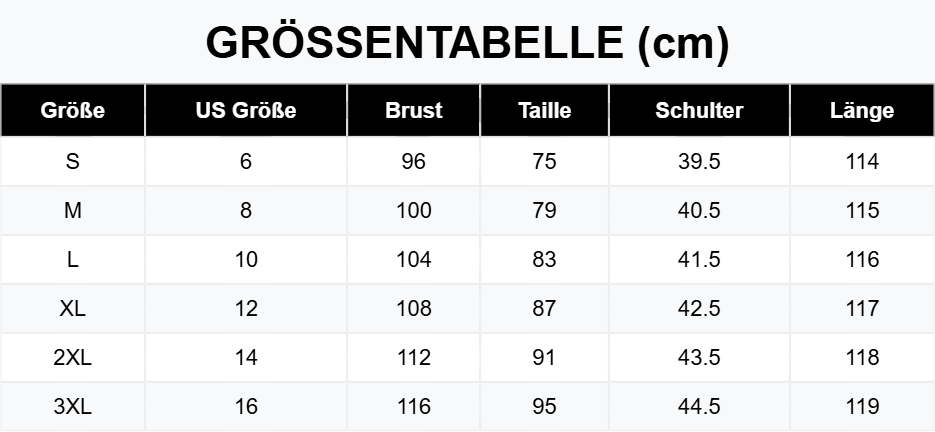Click the 2XL size cell
This screenshot has height=432, width=935.
click(x=73, y=357)
